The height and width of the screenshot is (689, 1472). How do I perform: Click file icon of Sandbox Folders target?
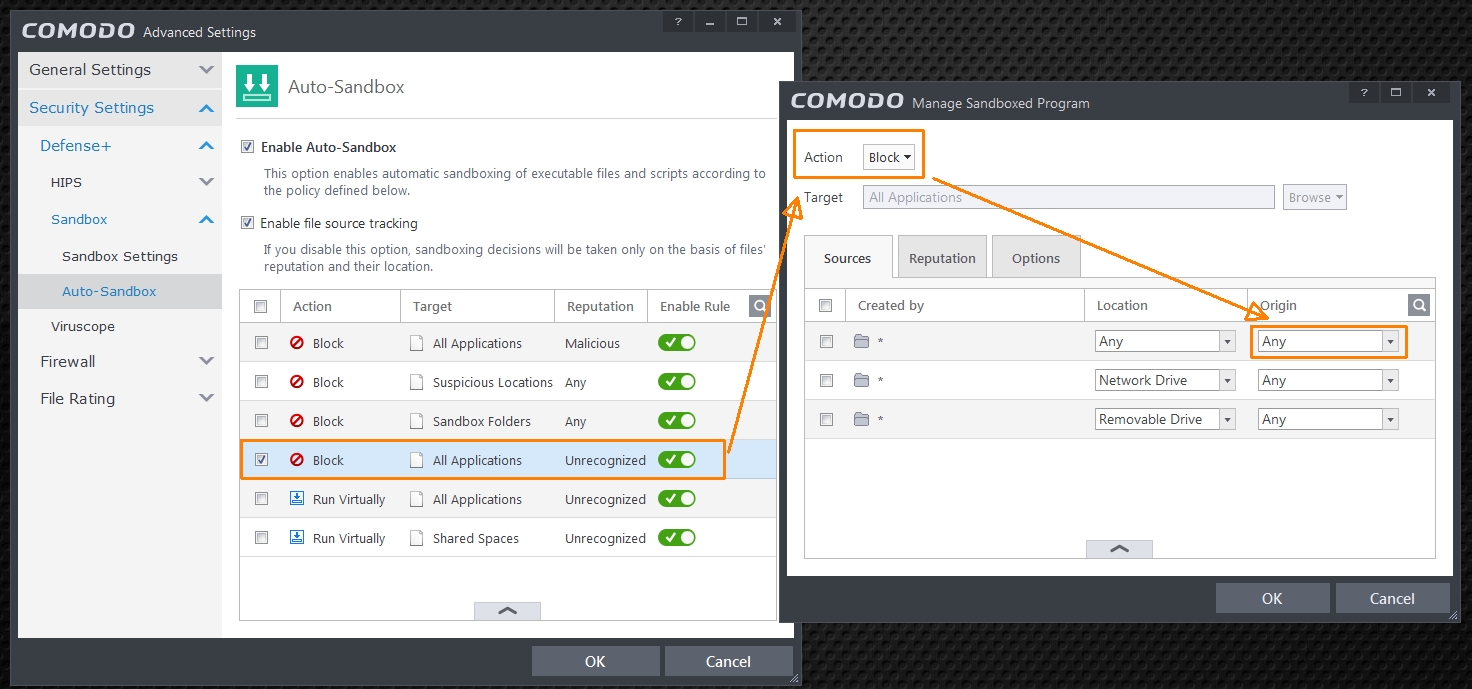417,421
